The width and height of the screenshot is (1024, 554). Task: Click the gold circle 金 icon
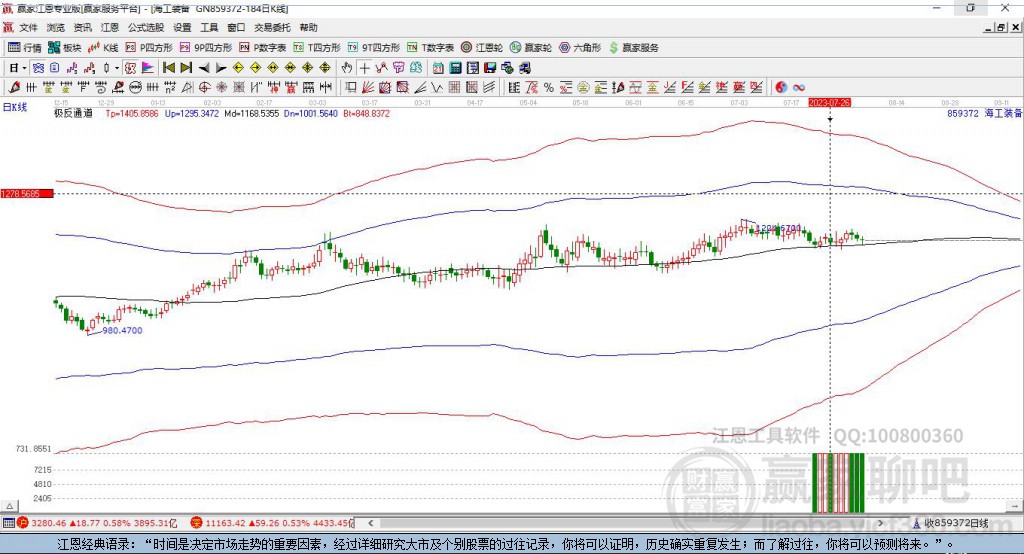coord(583,88)
